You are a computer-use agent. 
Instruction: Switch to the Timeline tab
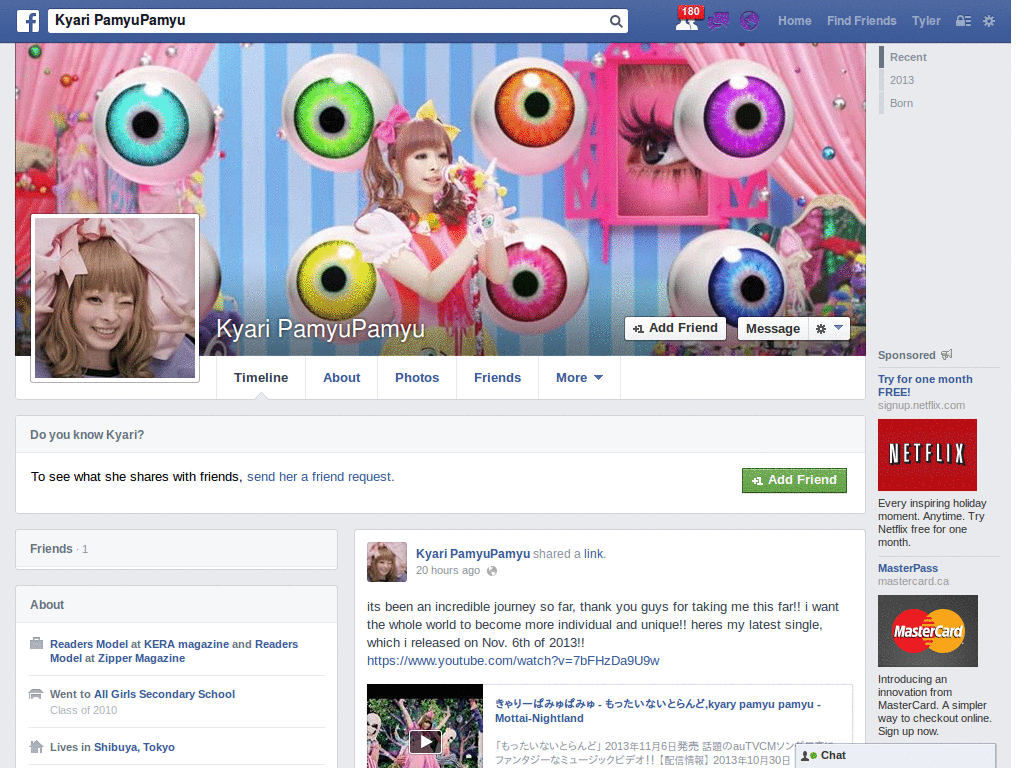click(261, 377)
